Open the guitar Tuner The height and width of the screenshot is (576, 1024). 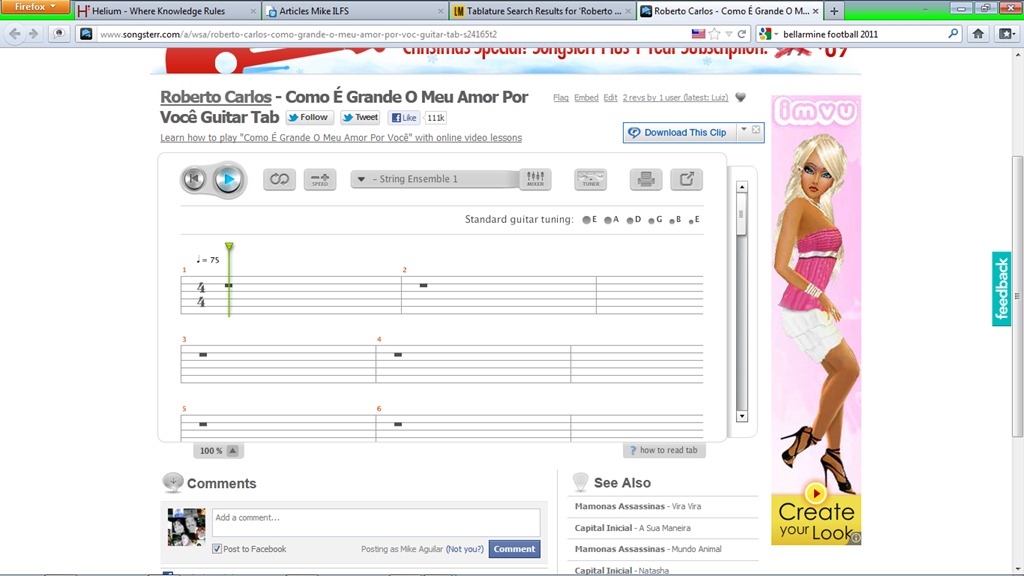[590, 180]
